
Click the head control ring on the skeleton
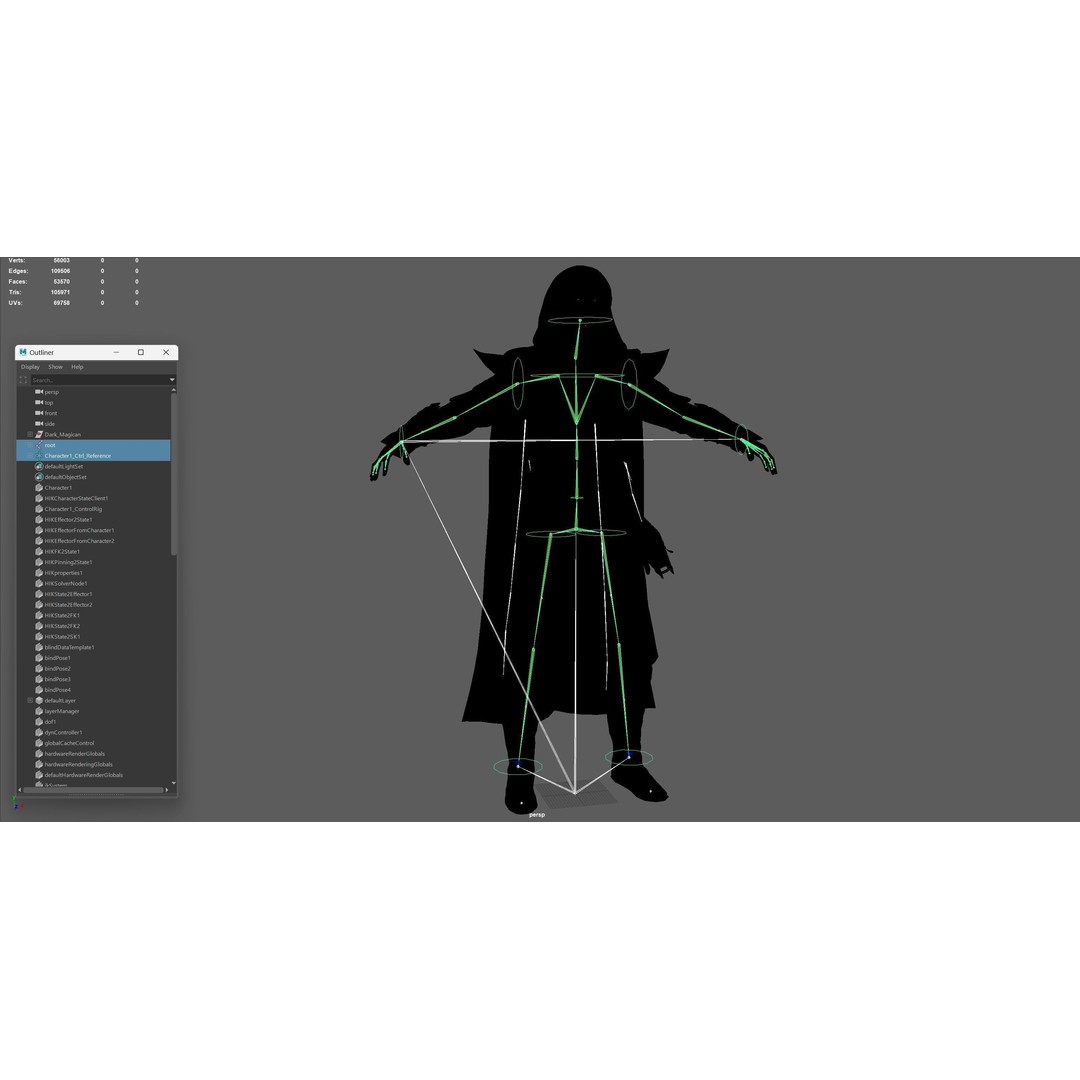click(x=580, y=320)
